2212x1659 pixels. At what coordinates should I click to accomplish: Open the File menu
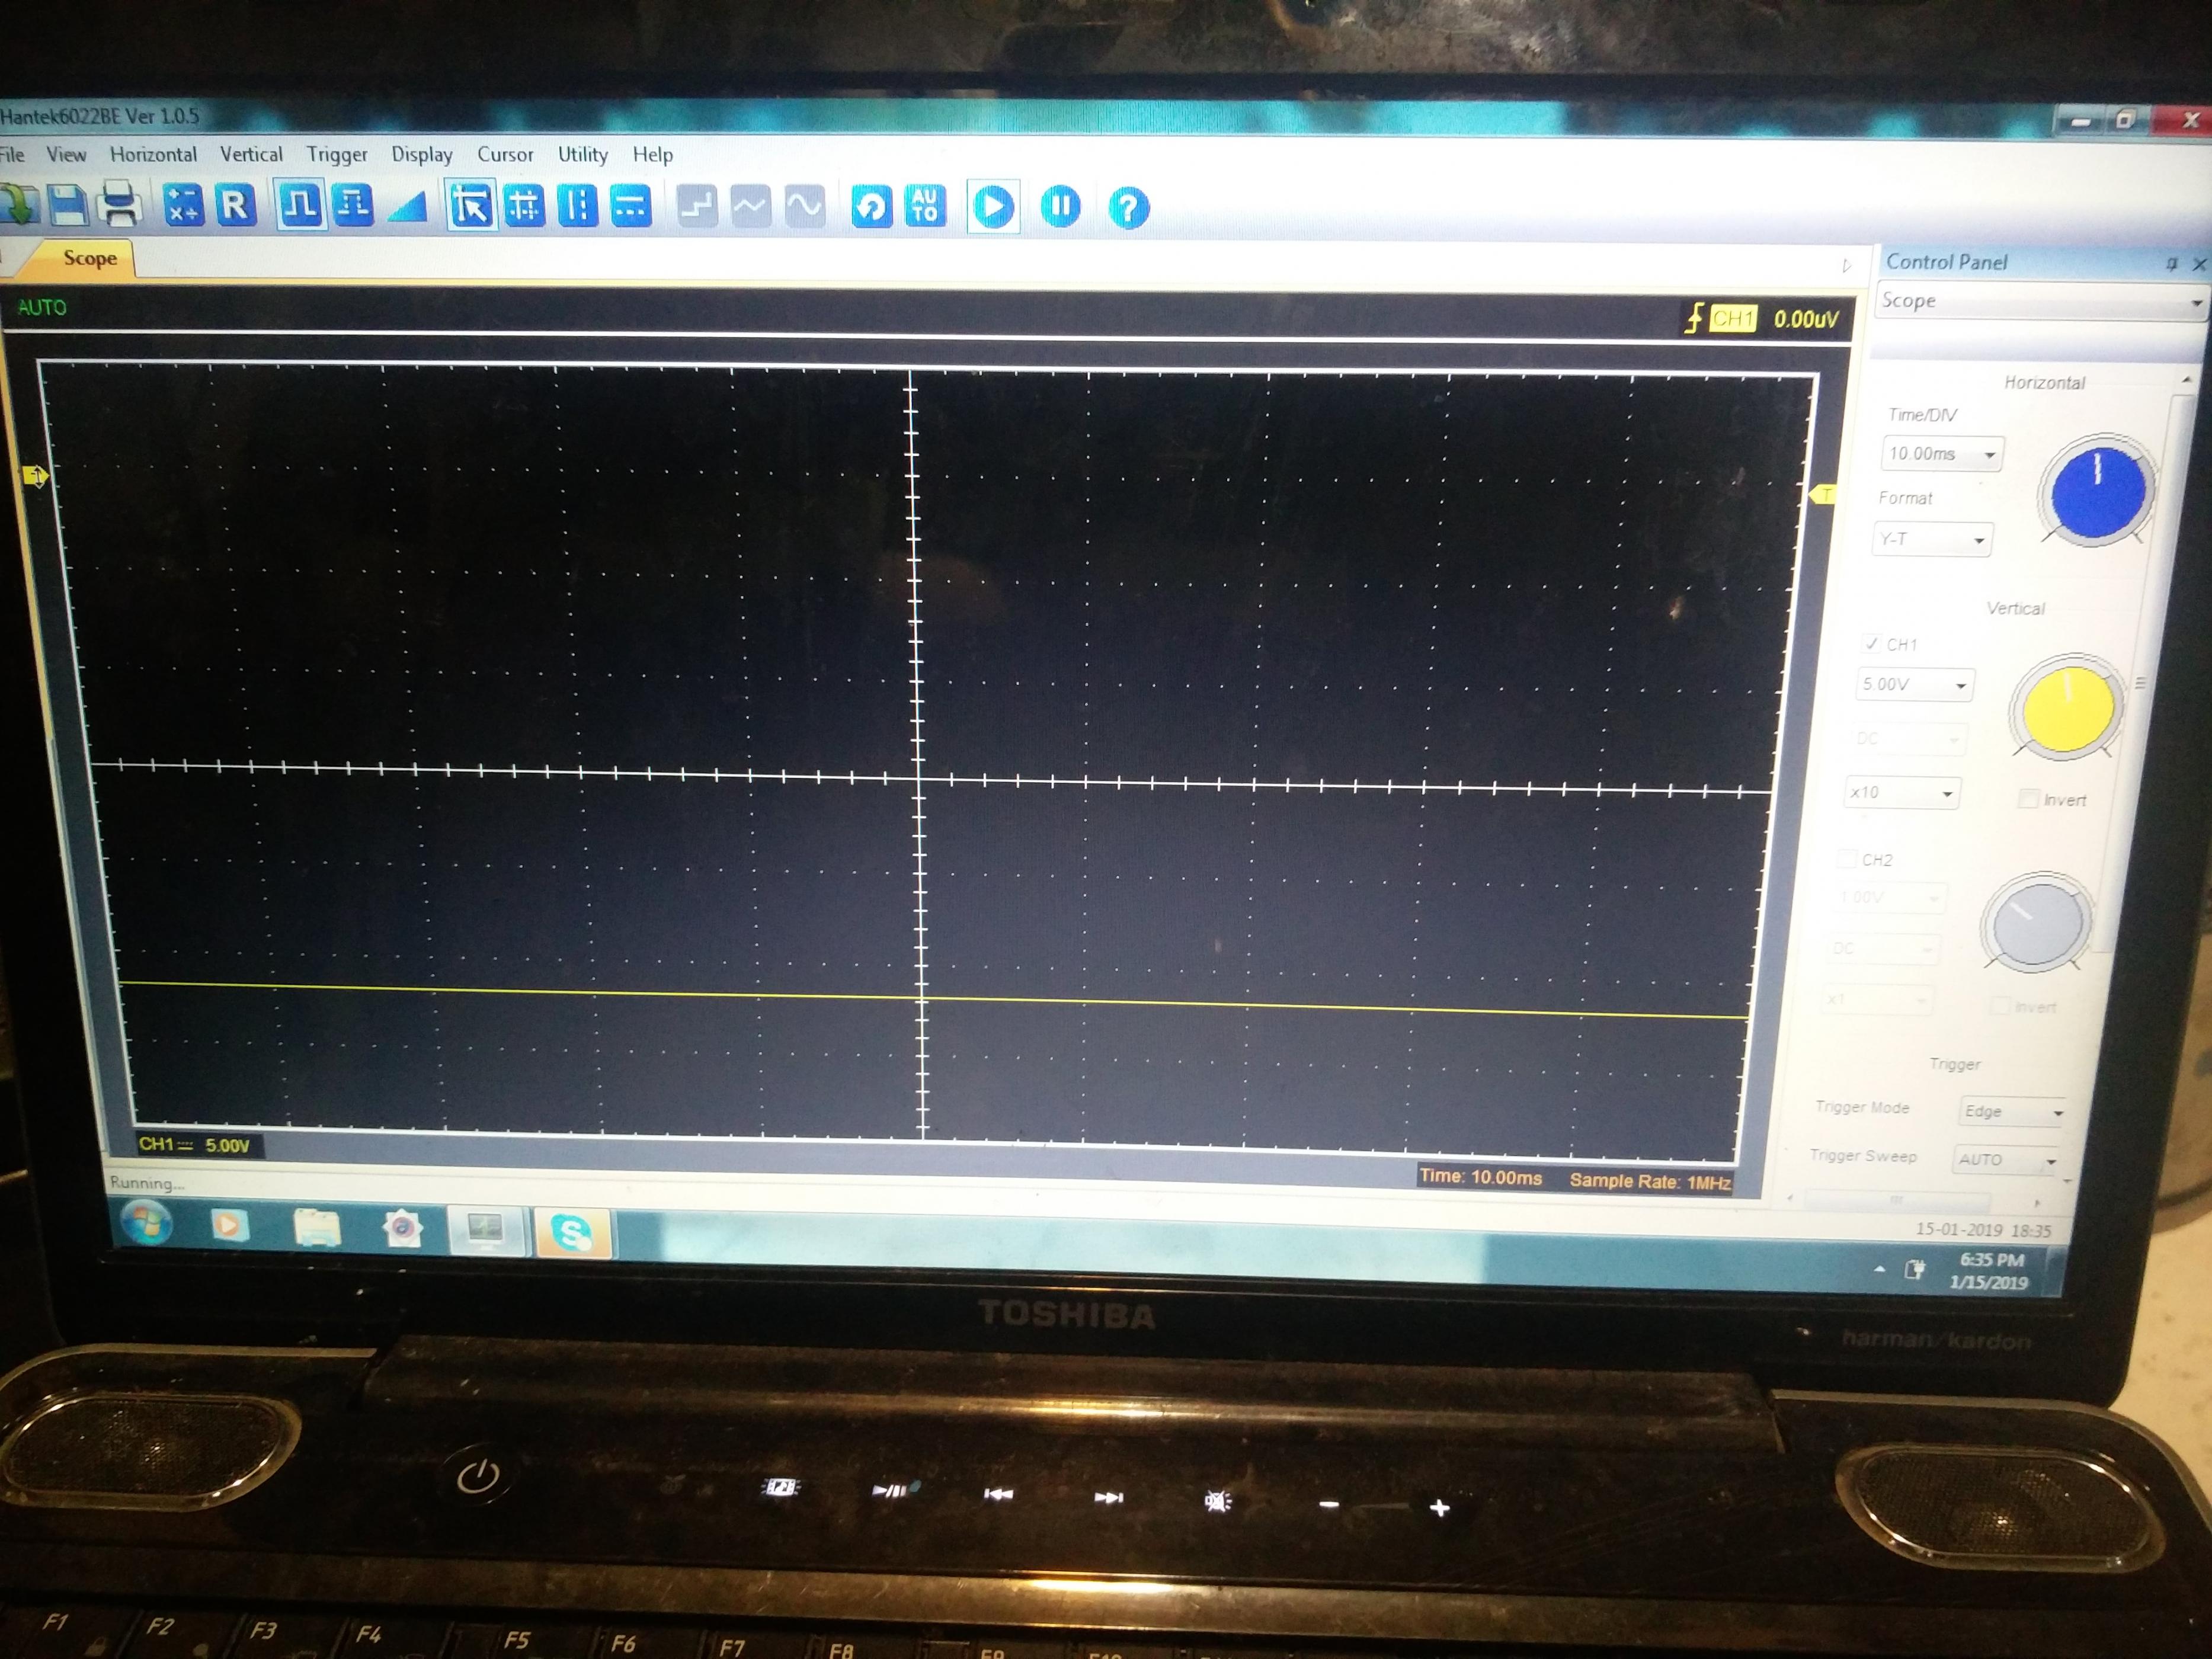(12, 154)
